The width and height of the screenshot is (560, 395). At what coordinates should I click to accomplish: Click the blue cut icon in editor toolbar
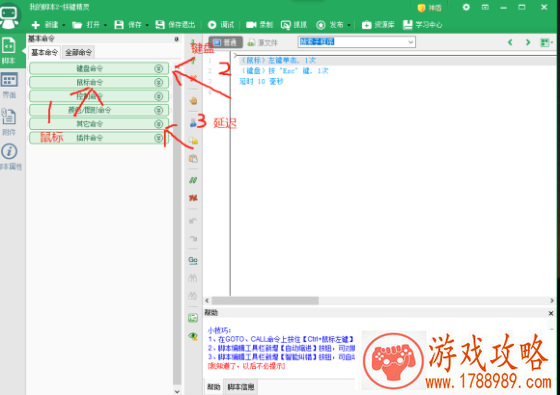tap(193, 123)
